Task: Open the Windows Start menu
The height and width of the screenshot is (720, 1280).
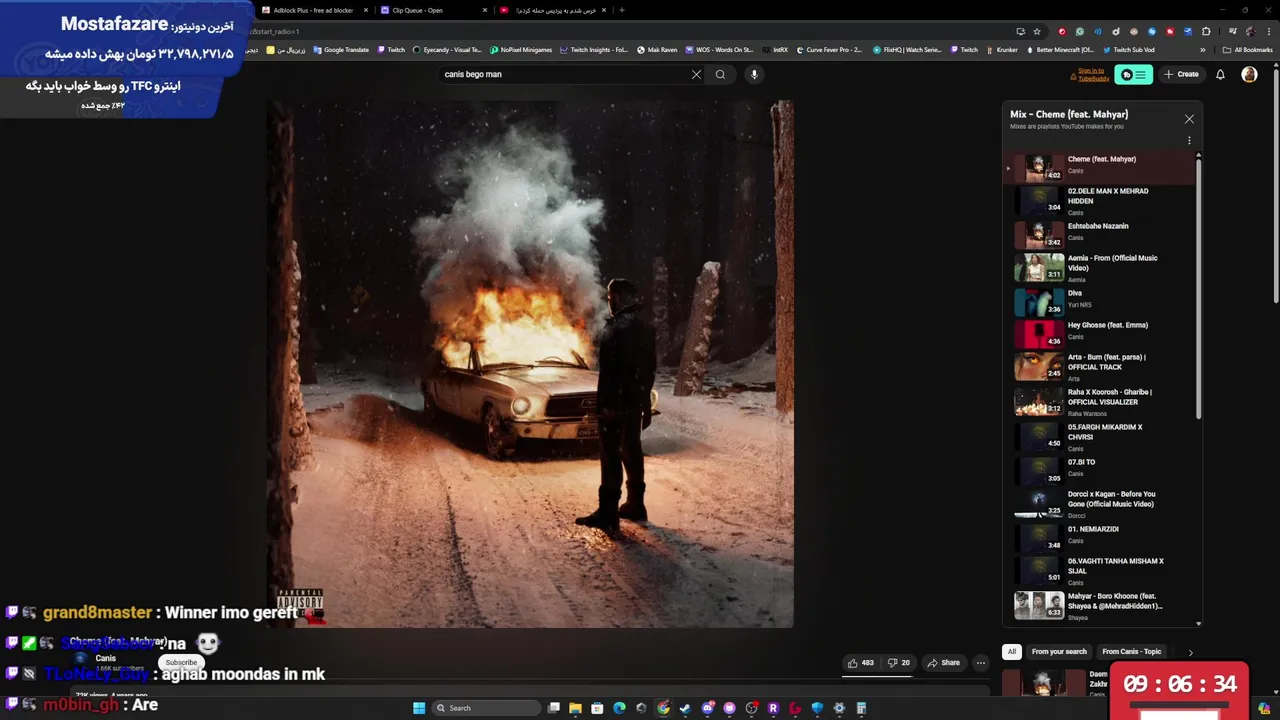Action: [x=419, y=708]
